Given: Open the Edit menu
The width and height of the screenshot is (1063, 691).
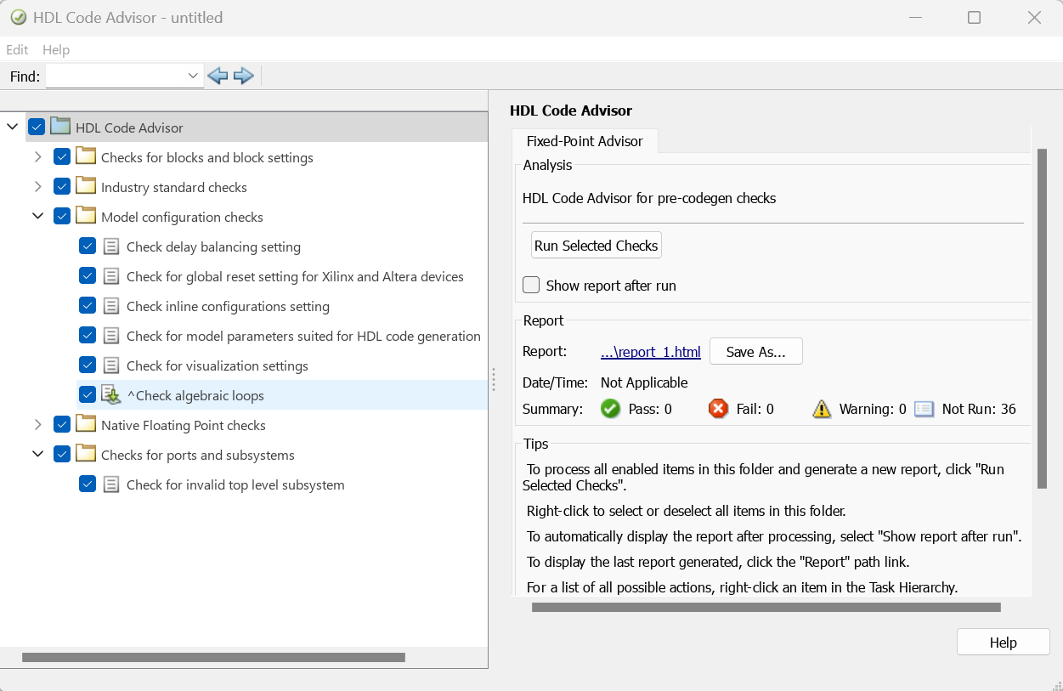Looking at the screenshot, I should pos(16,49).
